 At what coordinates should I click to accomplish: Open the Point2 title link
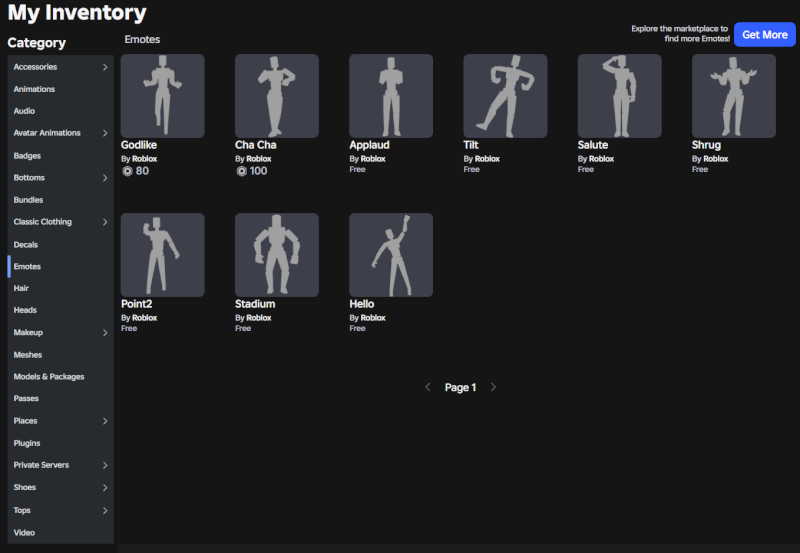tap(137, 304)
